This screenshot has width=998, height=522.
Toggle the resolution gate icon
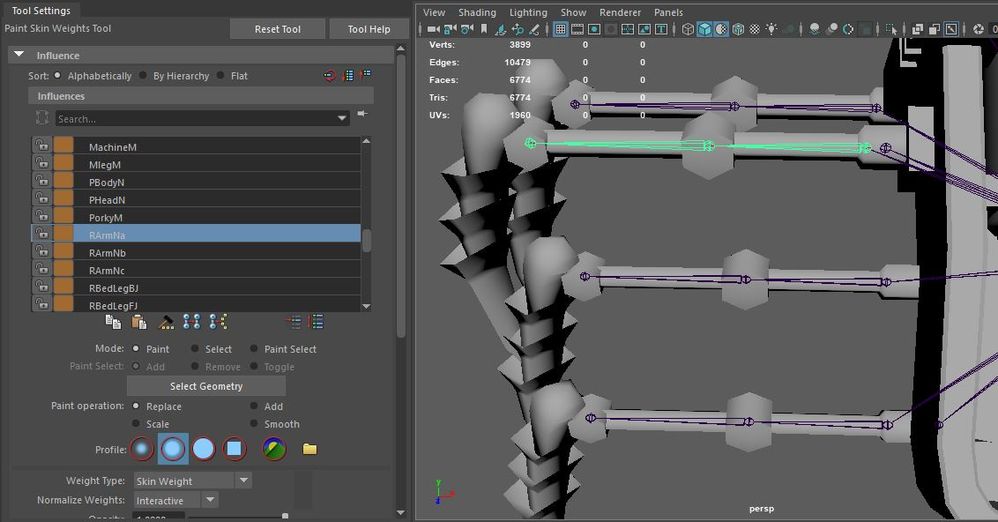pyautogui.click(x=594, y=29)
